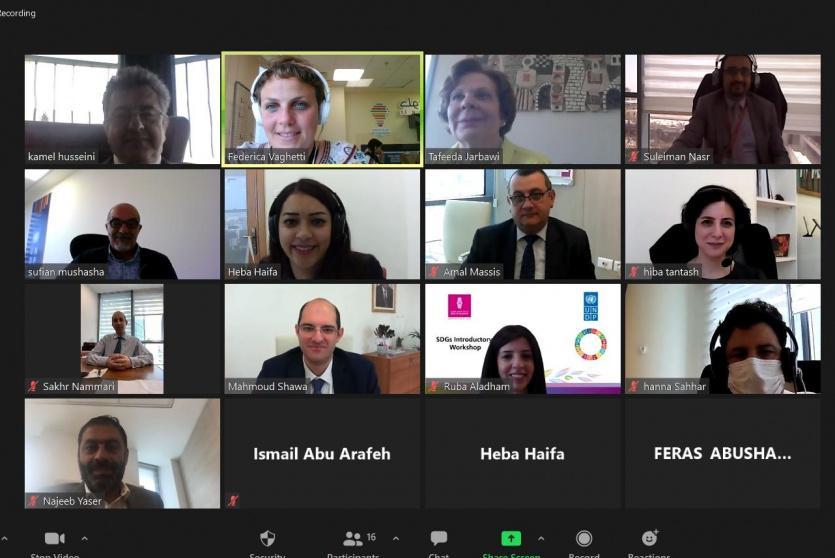Select Ruba Aladham's SDGs workshop video tile
Image resolution: width=835 pixels, height=558 pixels.
(x=523, y=339)
